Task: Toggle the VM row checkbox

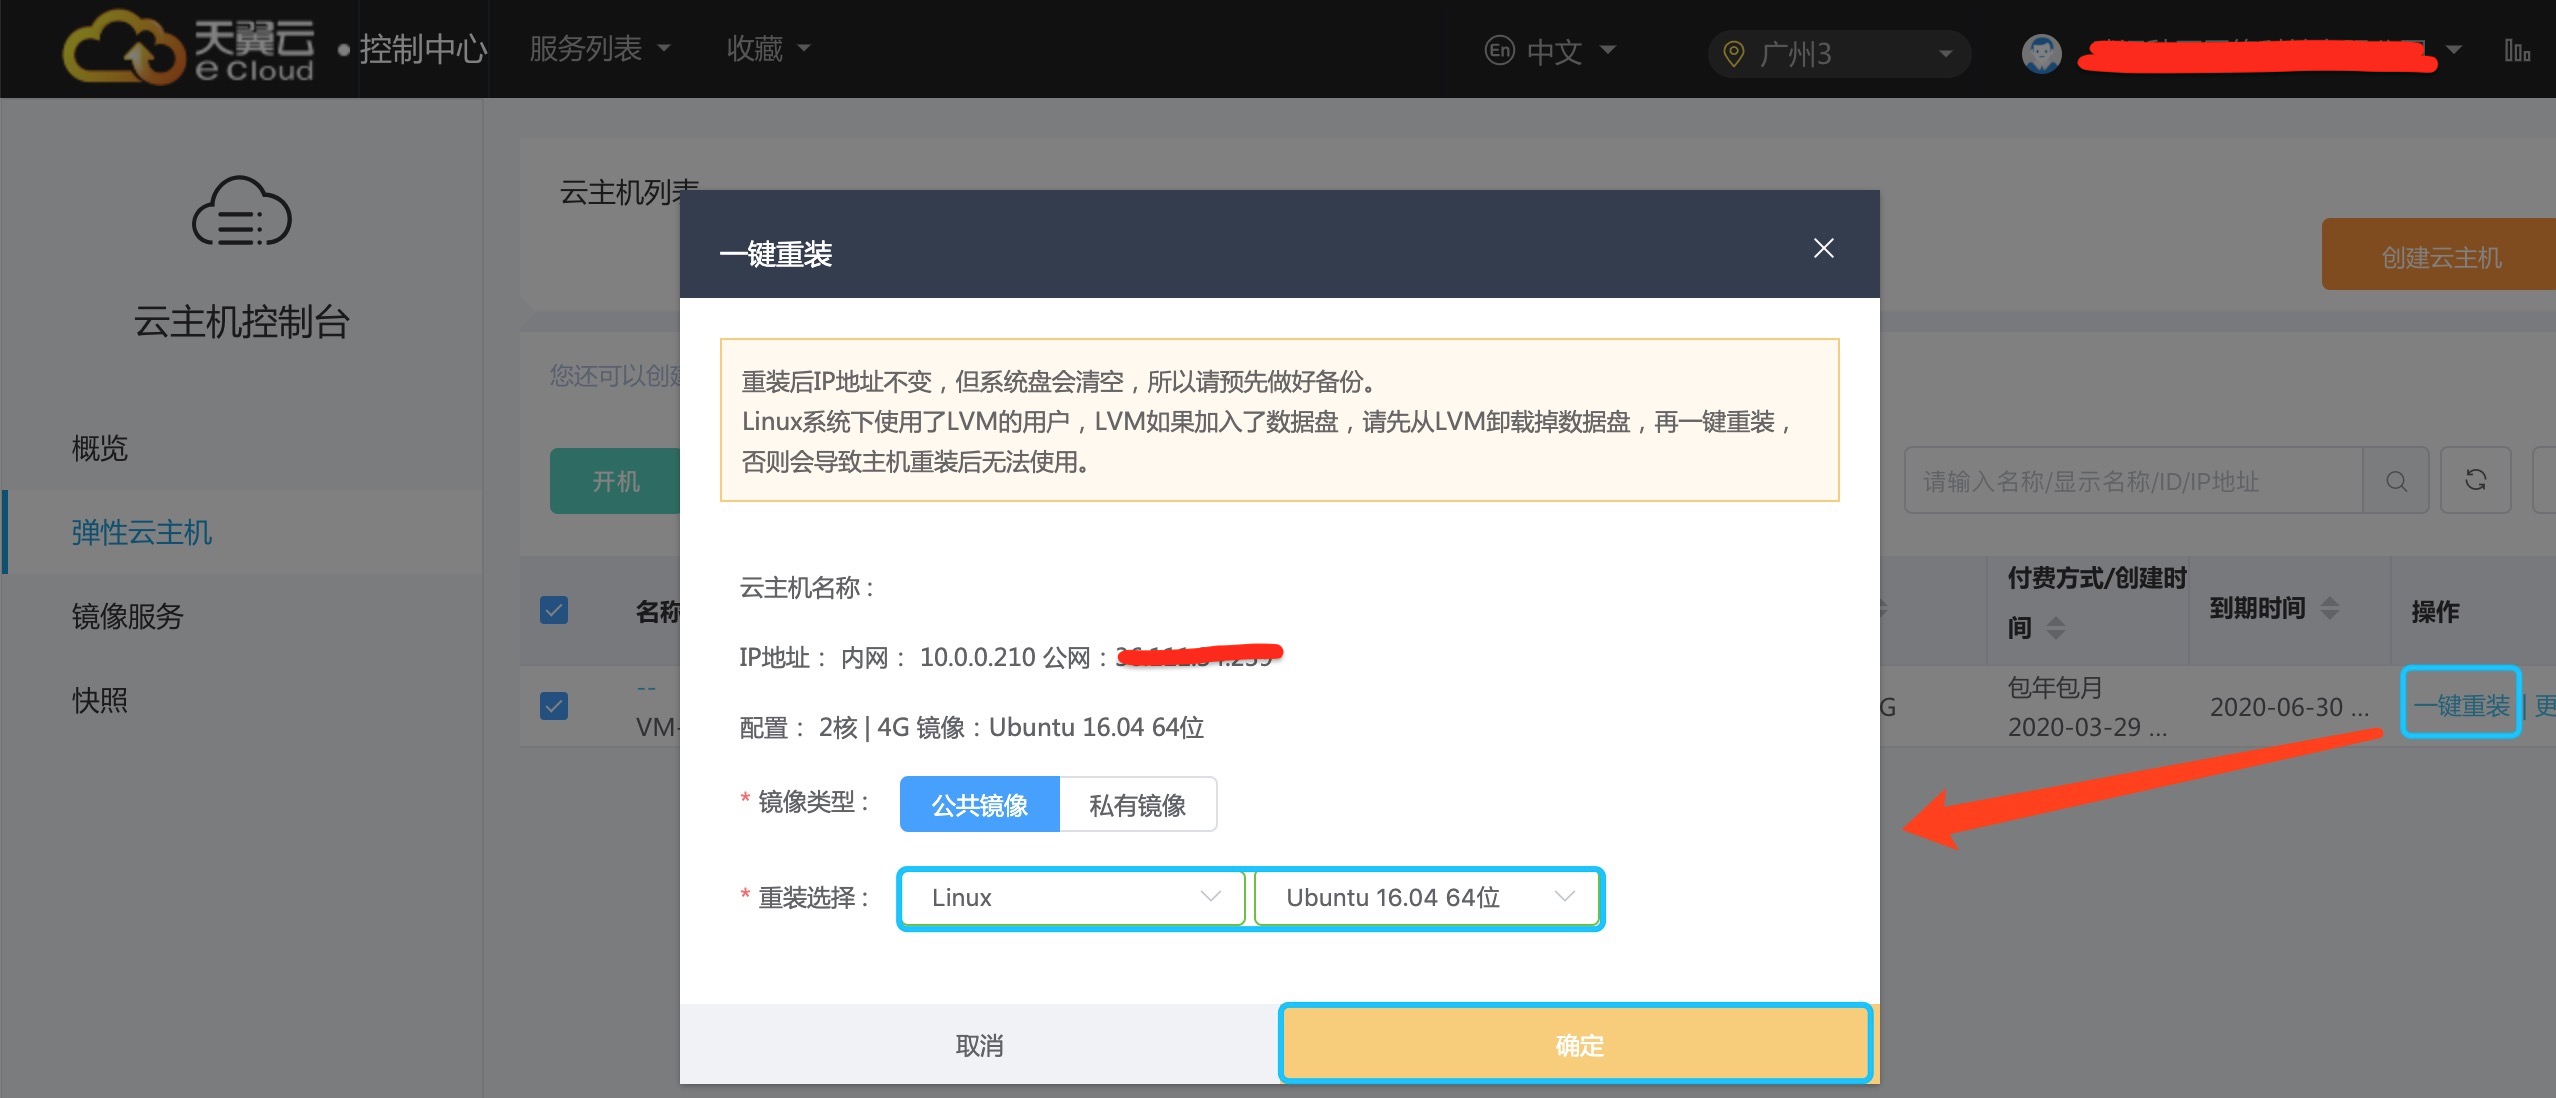Action: pyautogui.click(x=554, y=706)
